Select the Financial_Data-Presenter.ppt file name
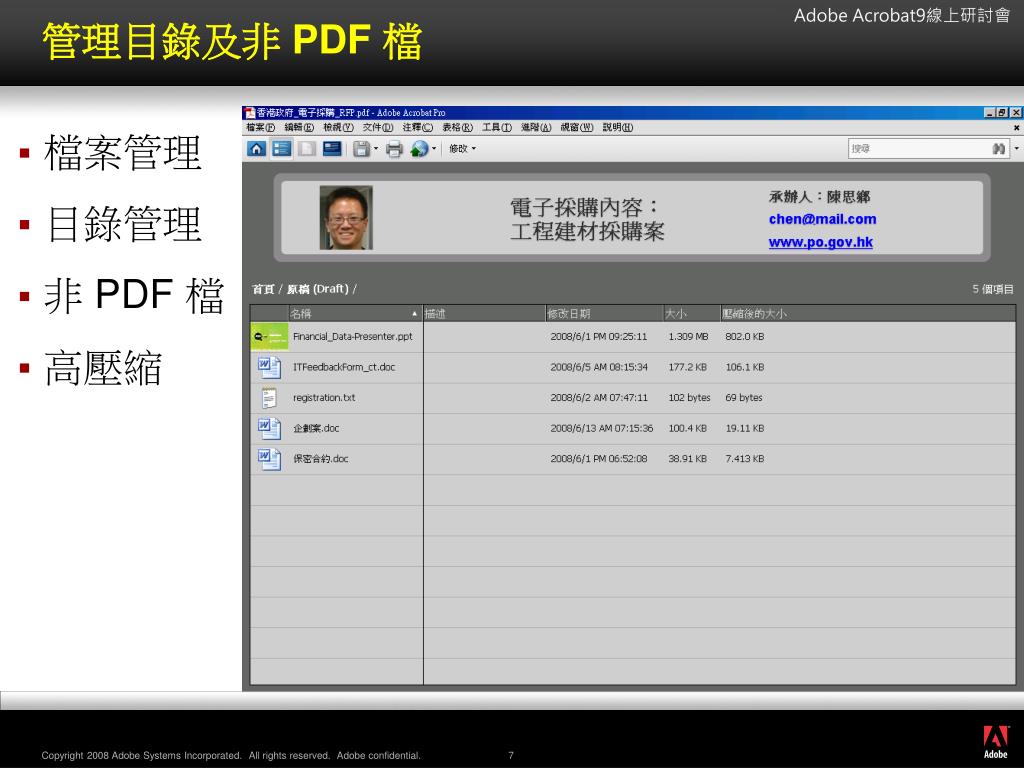 click(x=353, y=336)
